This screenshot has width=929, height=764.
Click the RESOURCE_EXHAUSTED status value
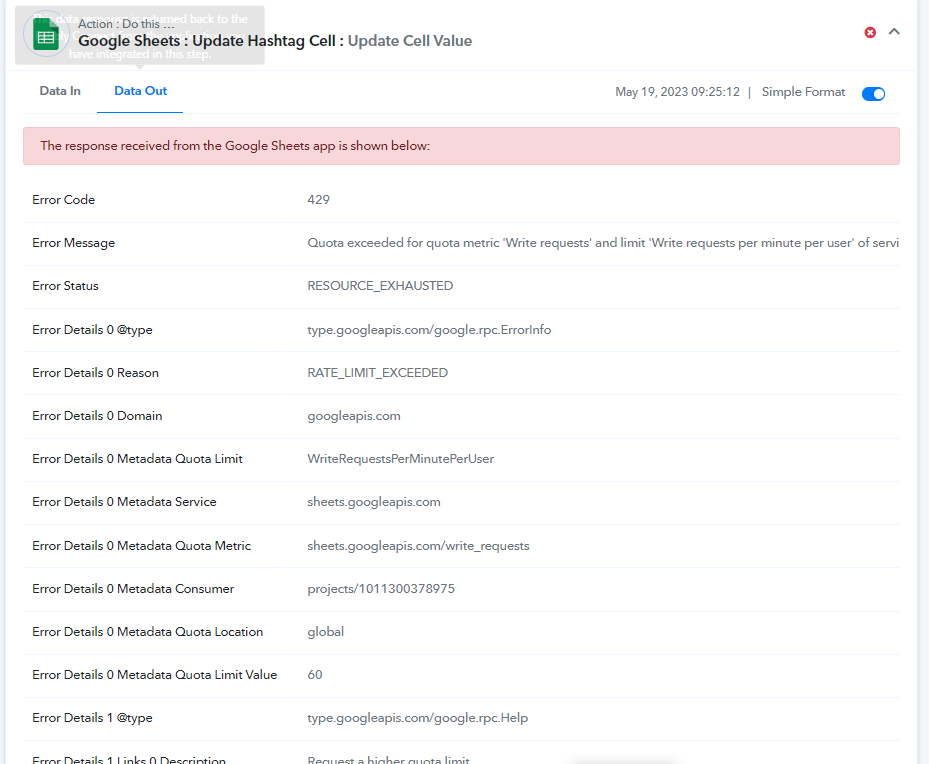(380, 285)
